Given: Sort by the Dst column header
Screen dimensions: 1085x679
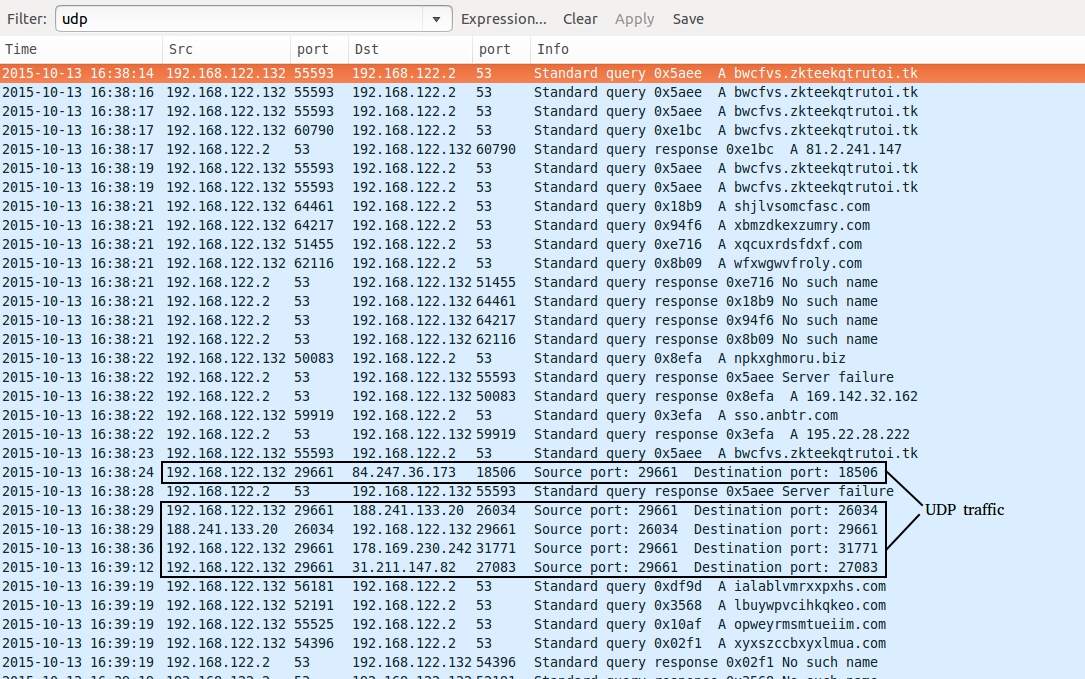Looking at the screenshot, I should [410, 49].
